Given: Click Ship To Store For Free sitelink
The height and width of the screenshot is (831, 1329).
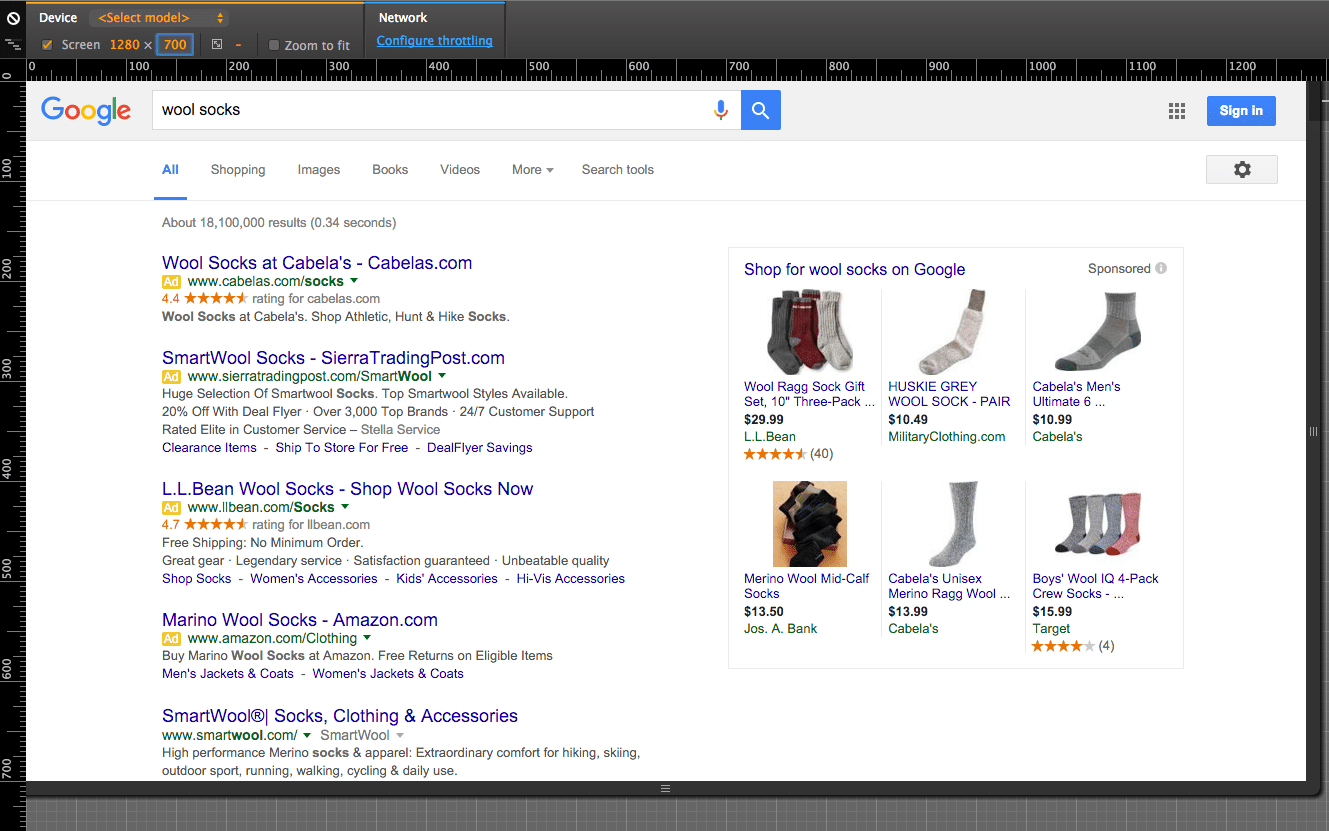Looking at the screenshot, I should [x=342, y=448].
